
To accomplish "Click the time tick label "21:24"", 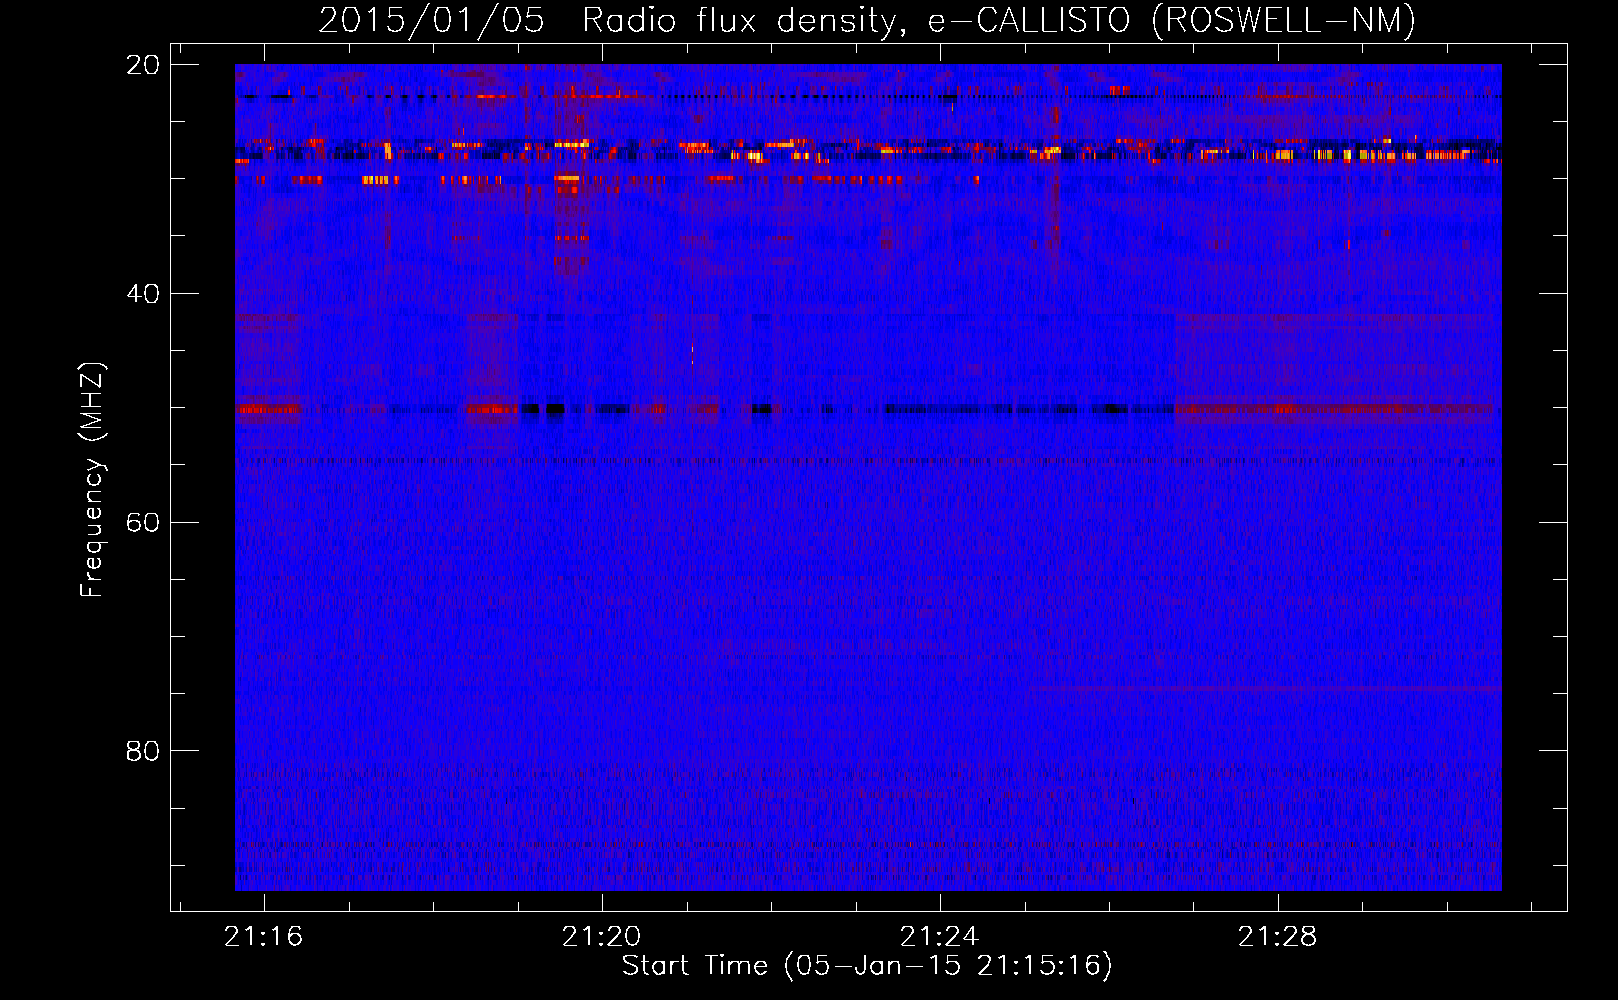I will point(939,937).
